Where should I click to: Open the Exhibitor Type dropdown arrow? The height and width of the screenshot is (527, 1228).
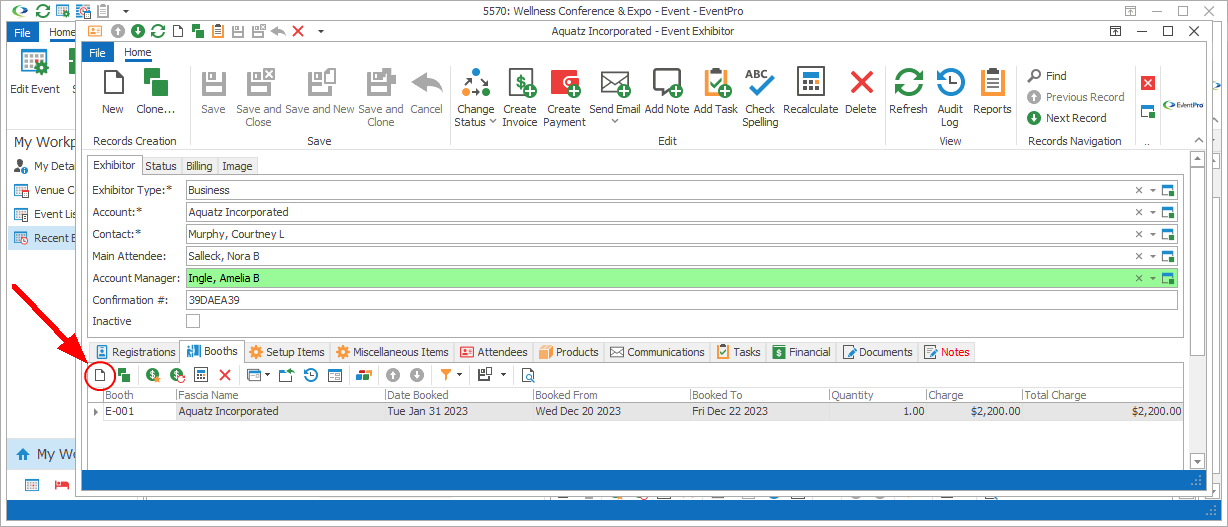(1152, 190)
